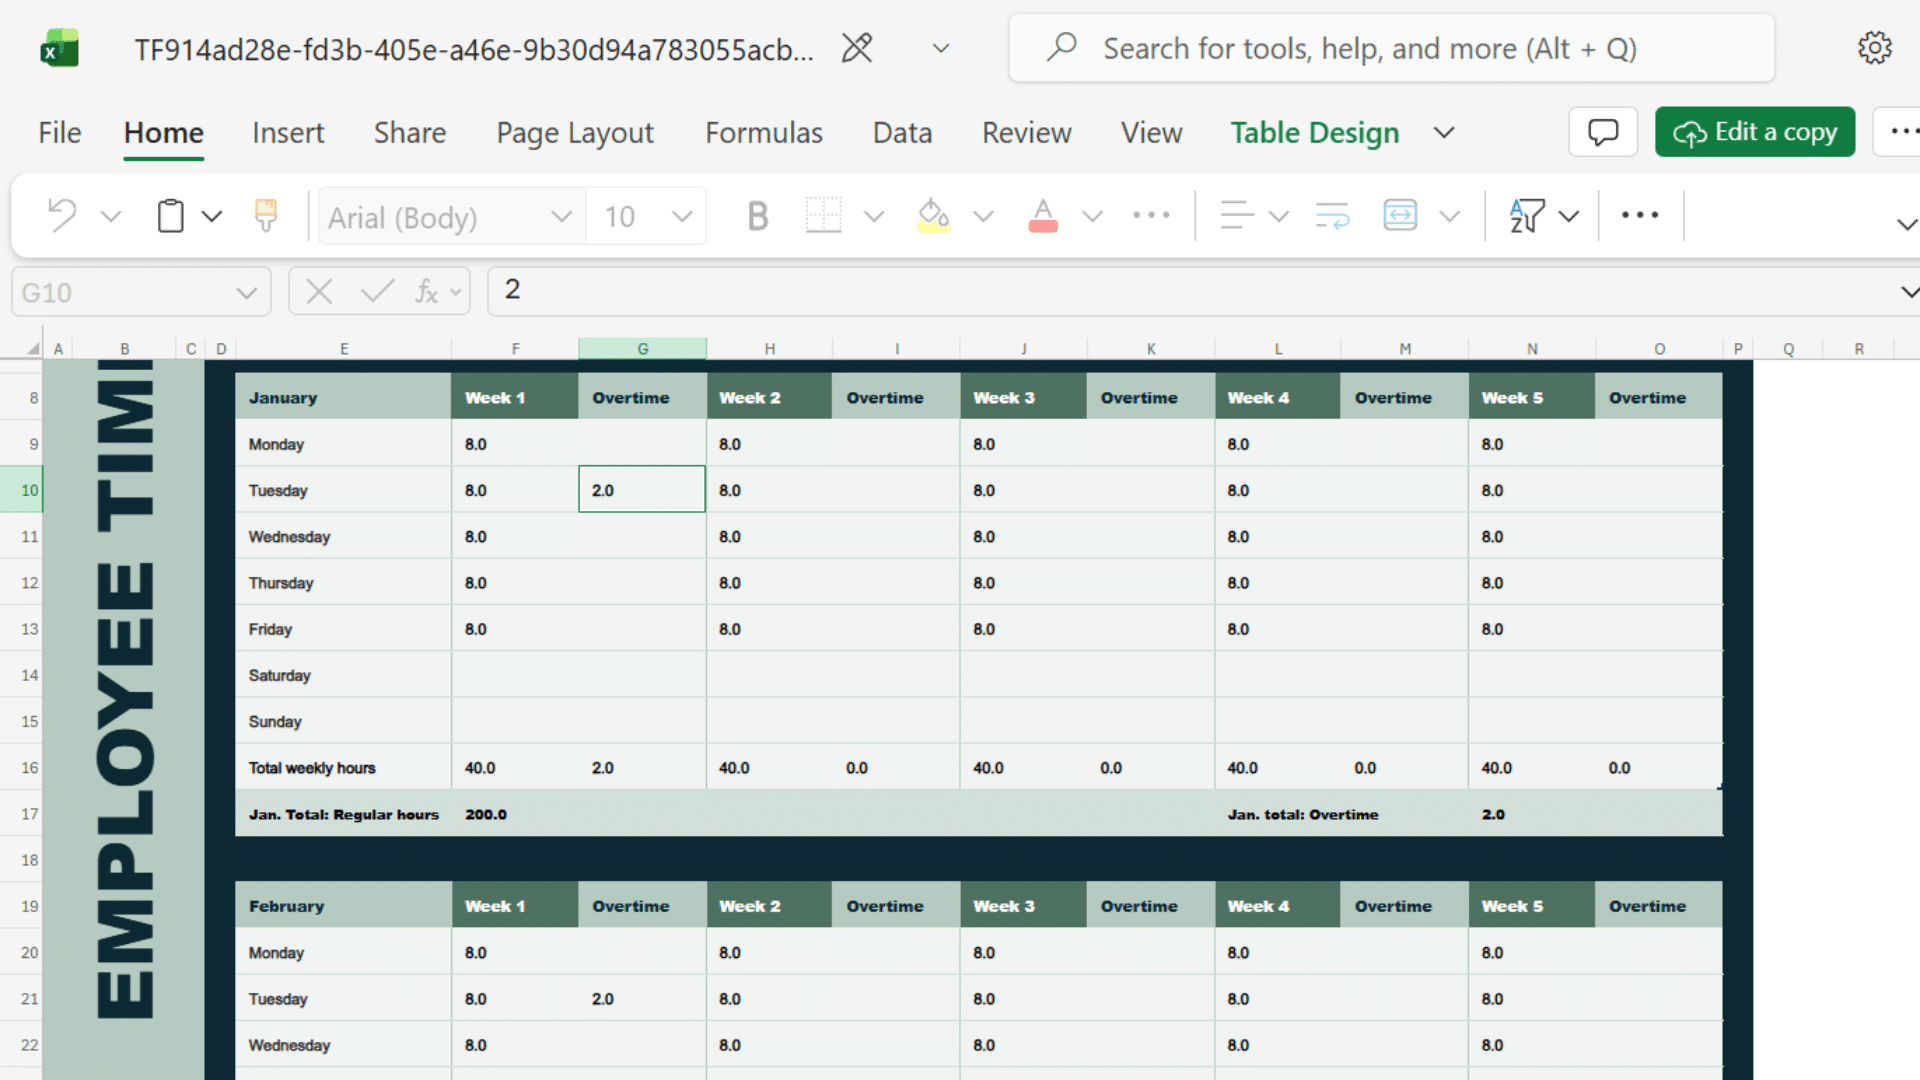Viewport: 1920px width, 1080px height.
Task: Click the unsaved status icon next to filename
Action: (x=857, y=48)
